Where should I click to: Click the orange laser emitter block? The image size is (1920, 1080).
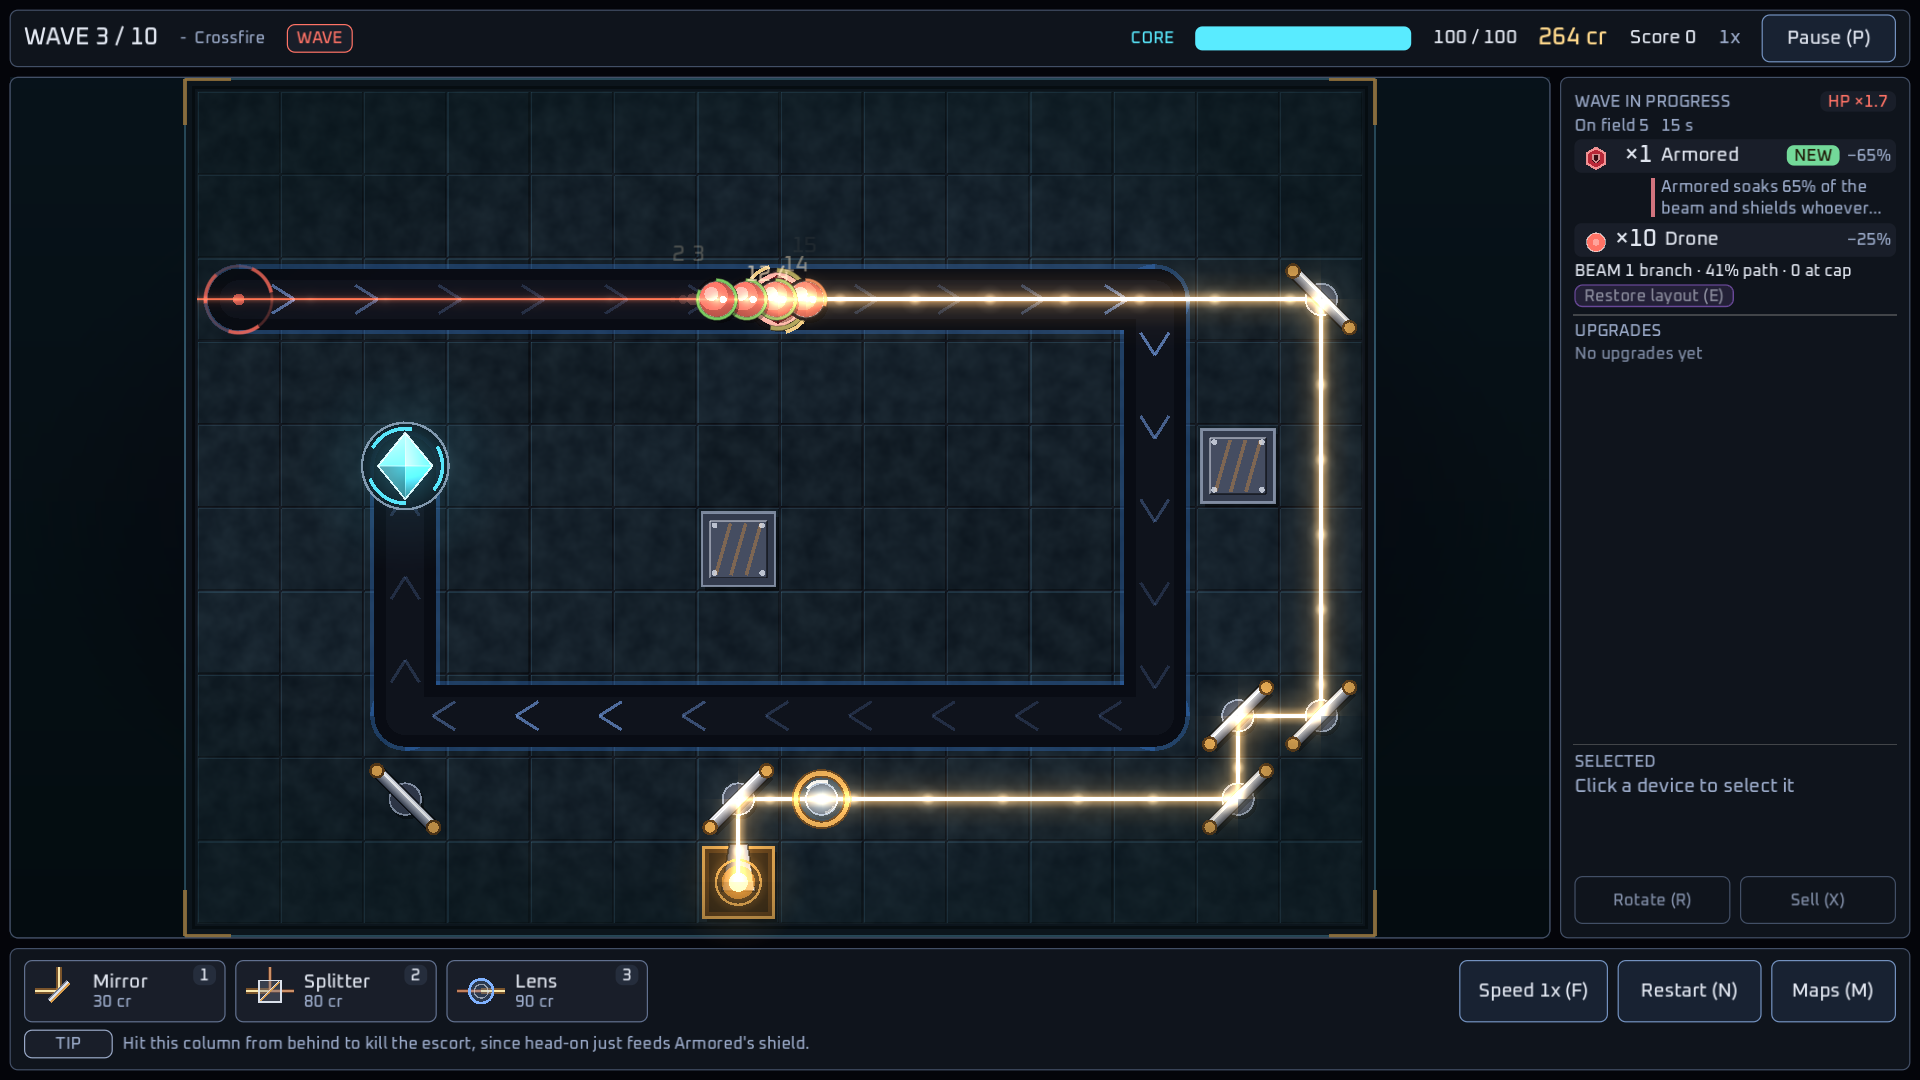coord(738,882)
